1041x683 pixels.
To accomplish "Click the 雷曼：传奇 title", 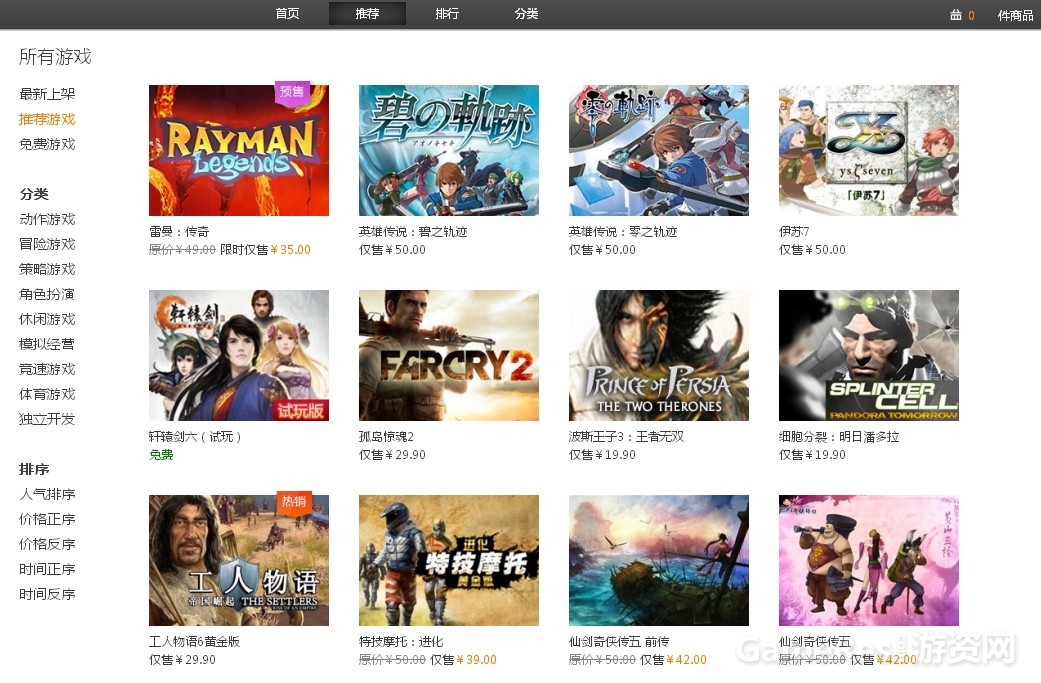I will [179, 232].
